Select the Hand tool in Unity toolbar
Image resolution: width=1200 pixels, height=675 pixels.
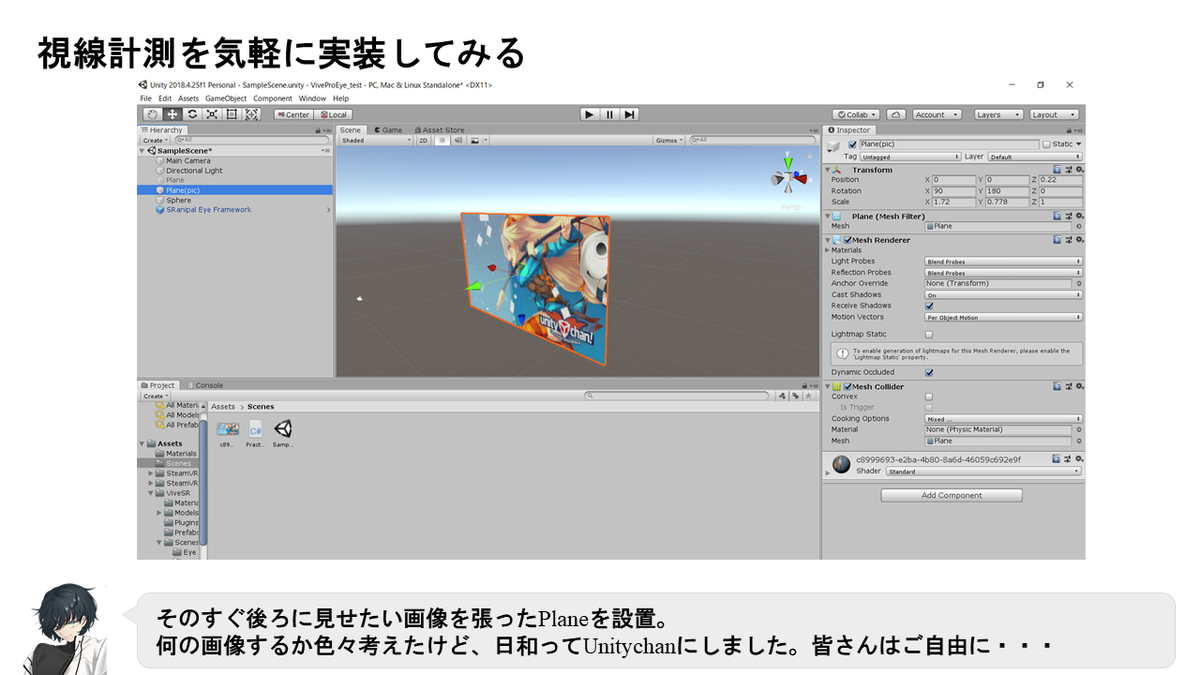(x=152, y=114)
